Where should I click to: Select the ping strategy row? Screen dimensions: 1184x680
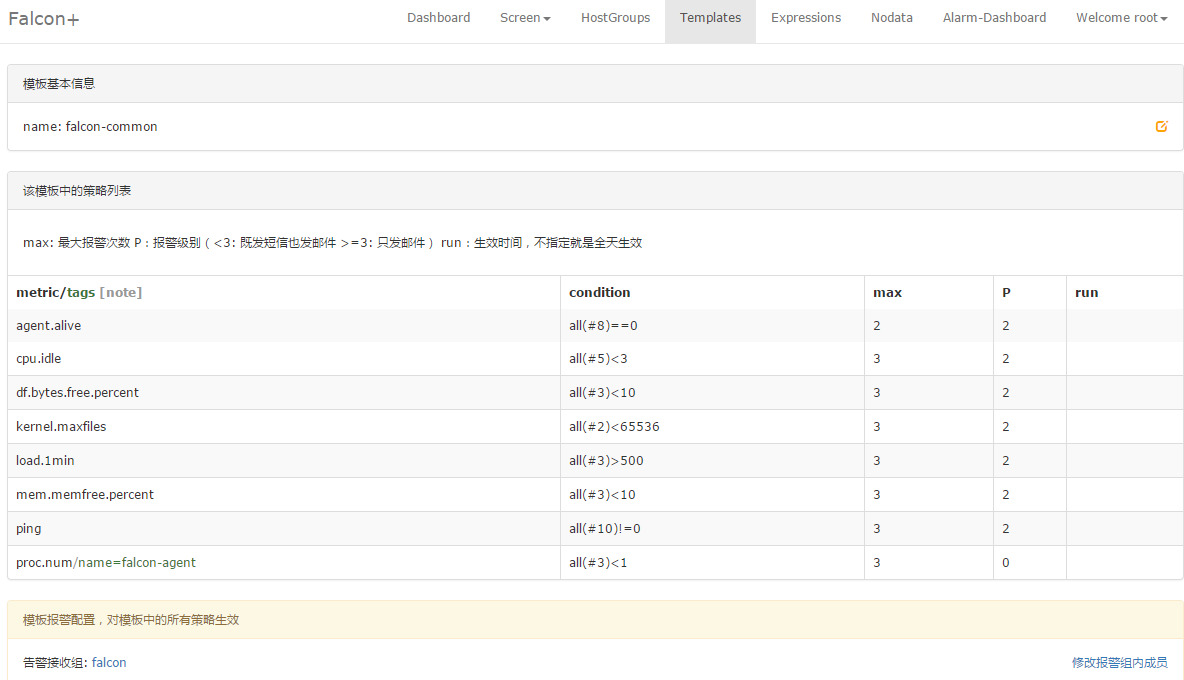tap(29, 529)
